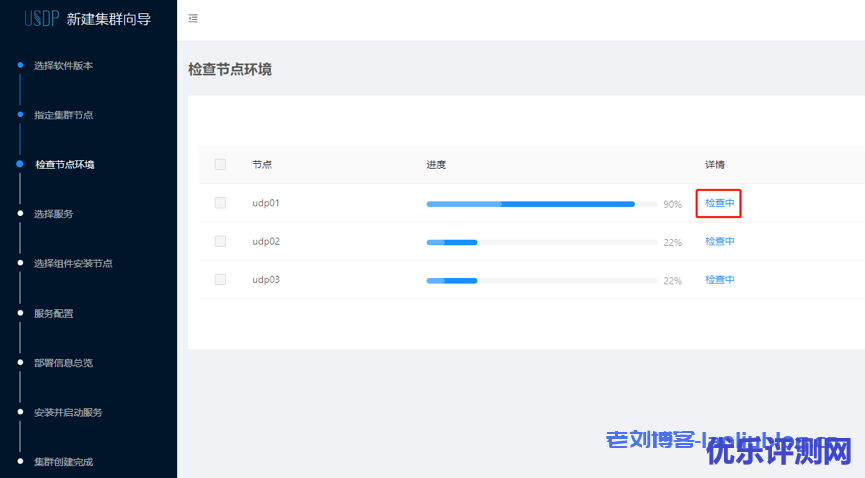Open 检查中 details link for udp01

point(719,203)
